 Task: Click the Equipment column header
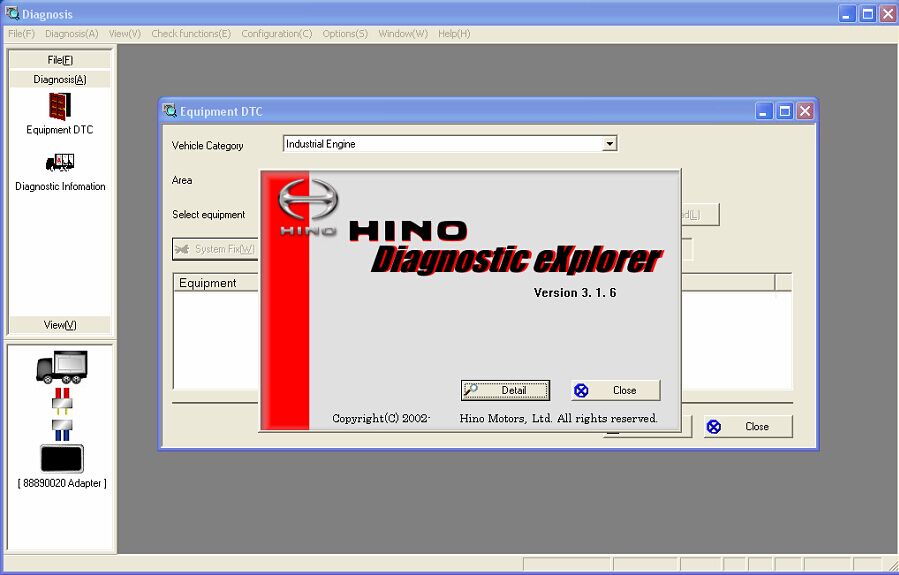(216, 283)
